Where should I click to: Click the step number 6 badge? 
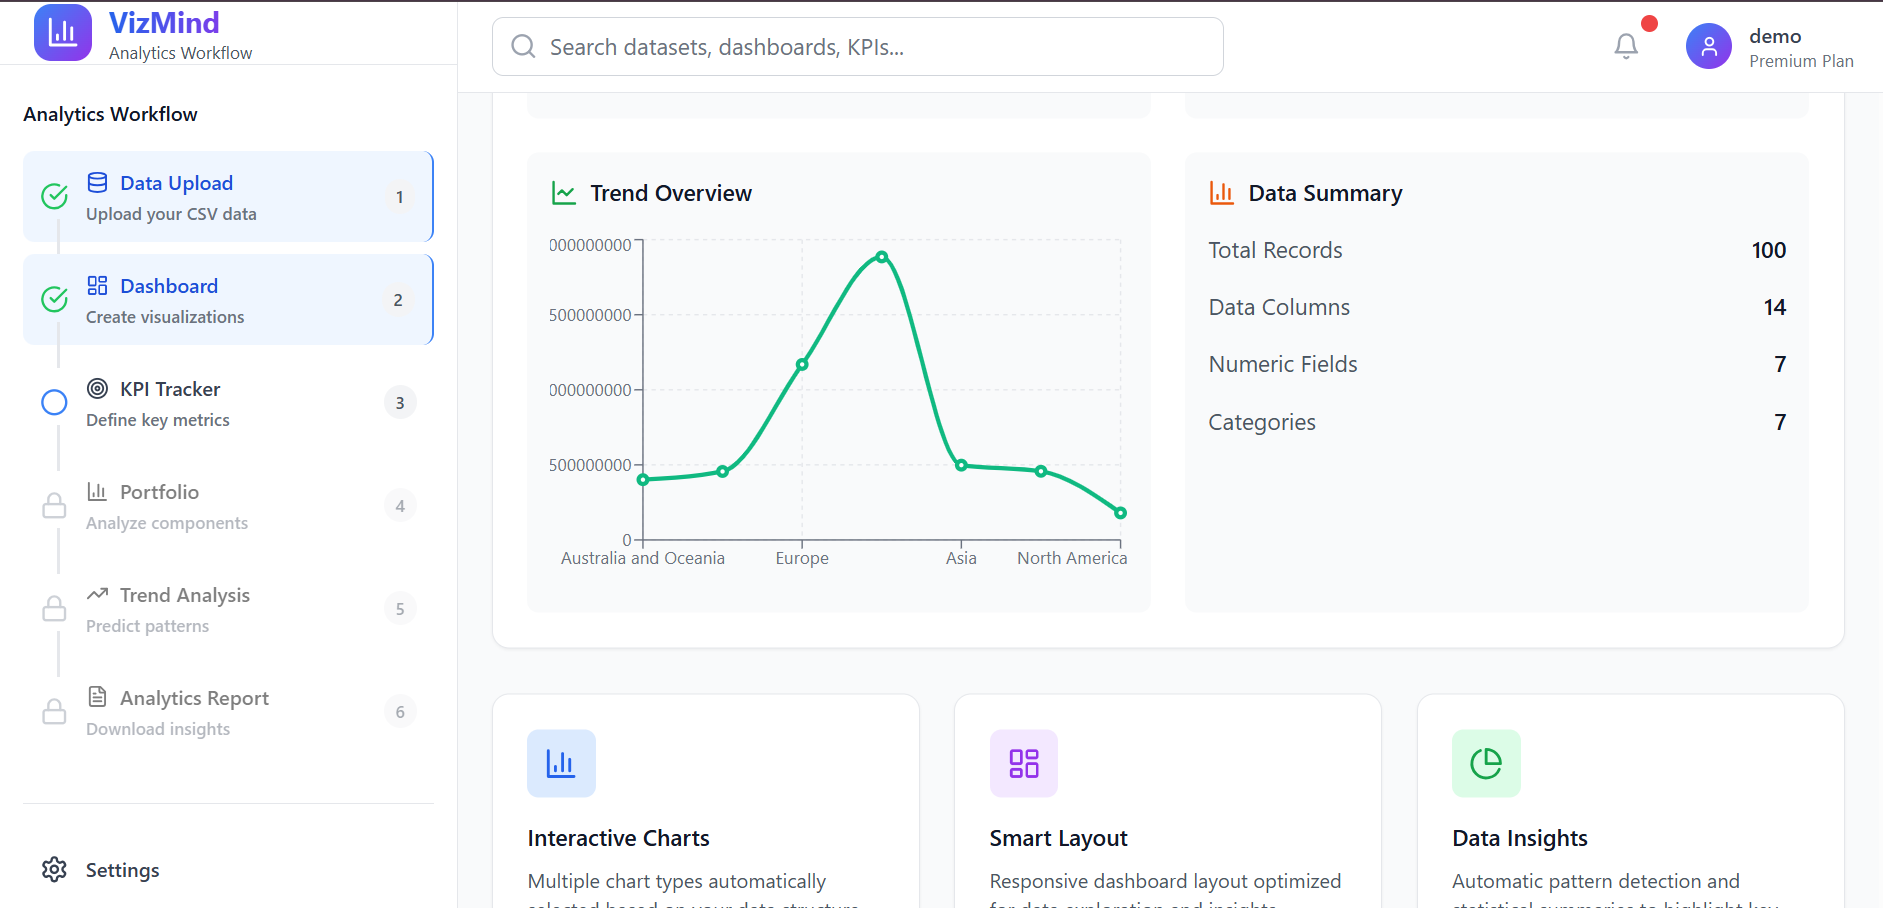click(x=400, y=712)
